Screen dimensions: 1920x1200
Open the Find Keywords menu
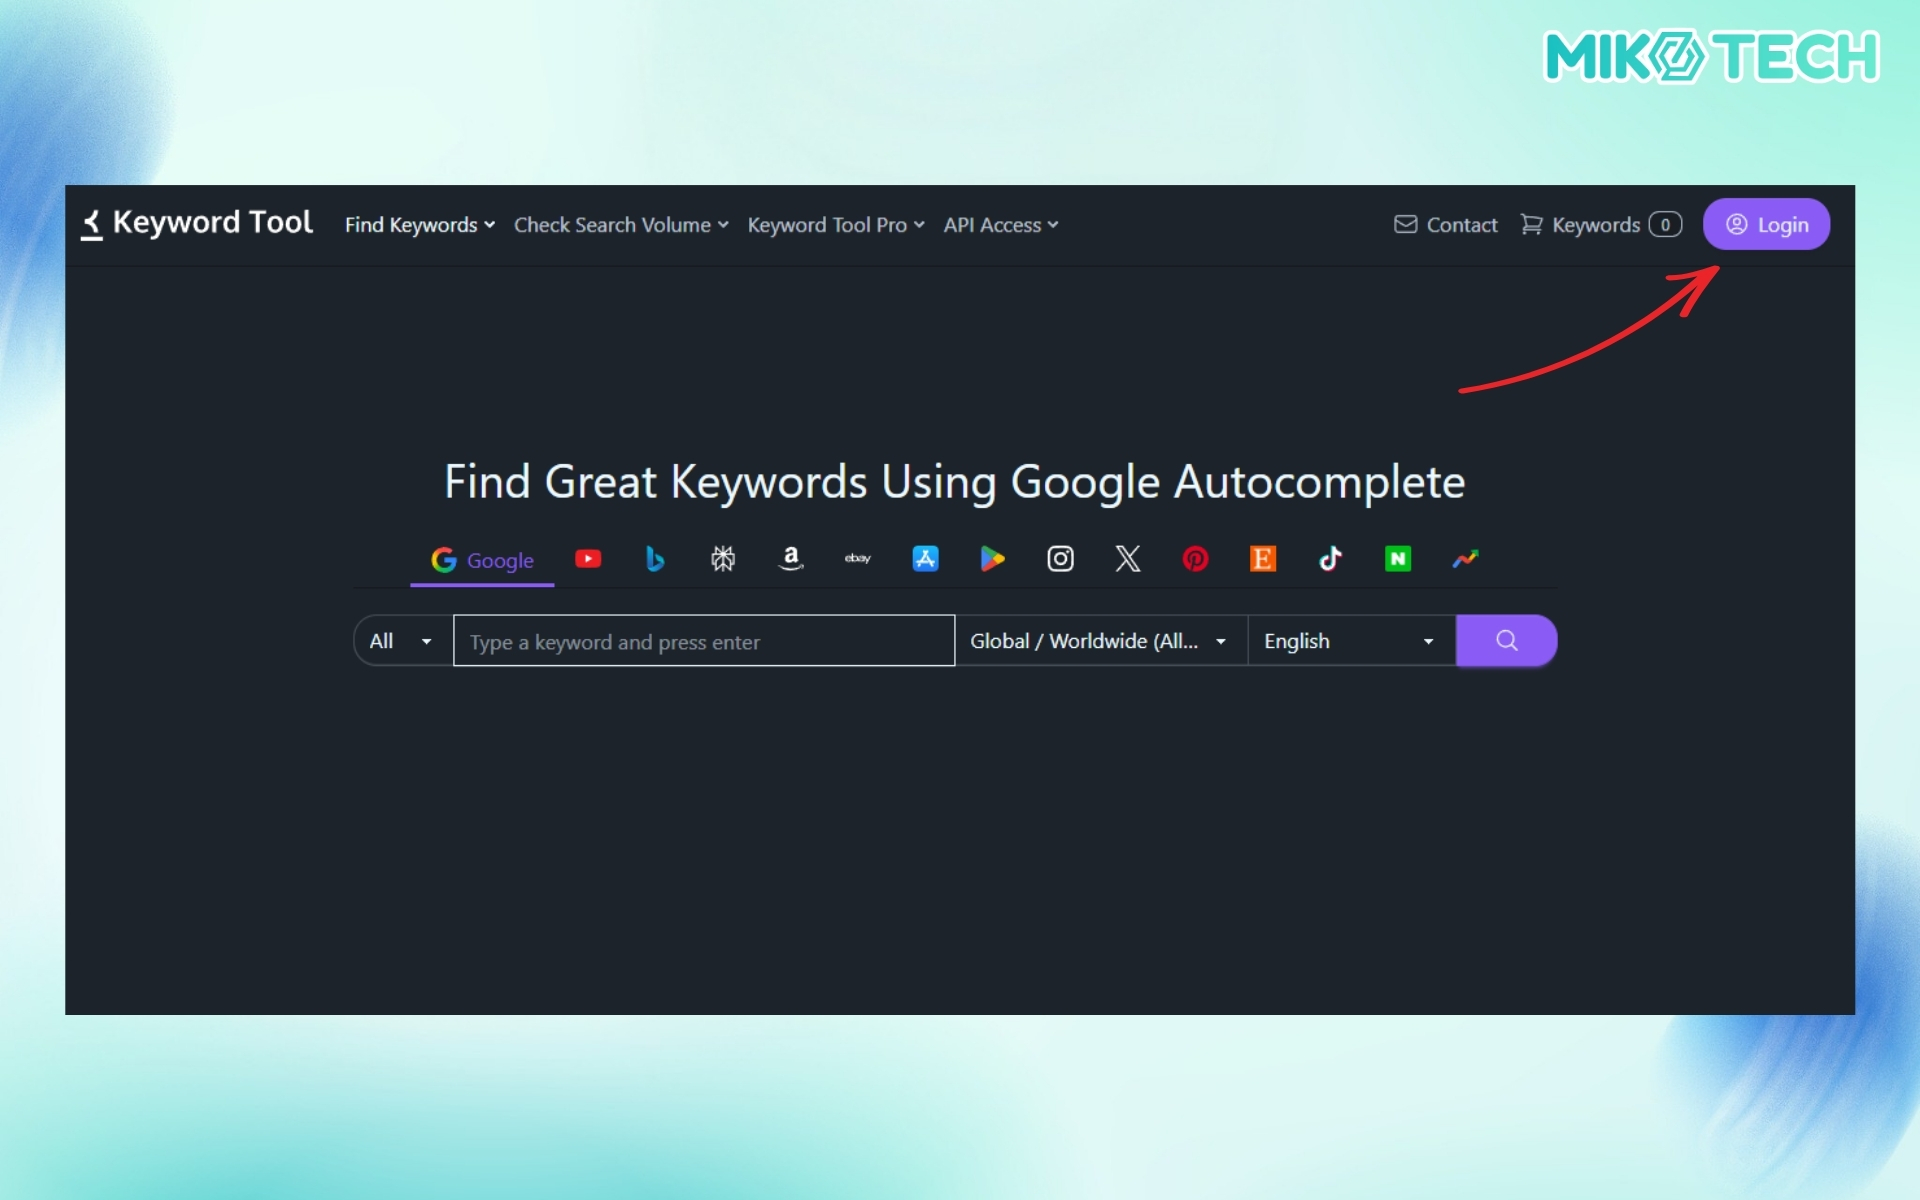pos(419,225)
